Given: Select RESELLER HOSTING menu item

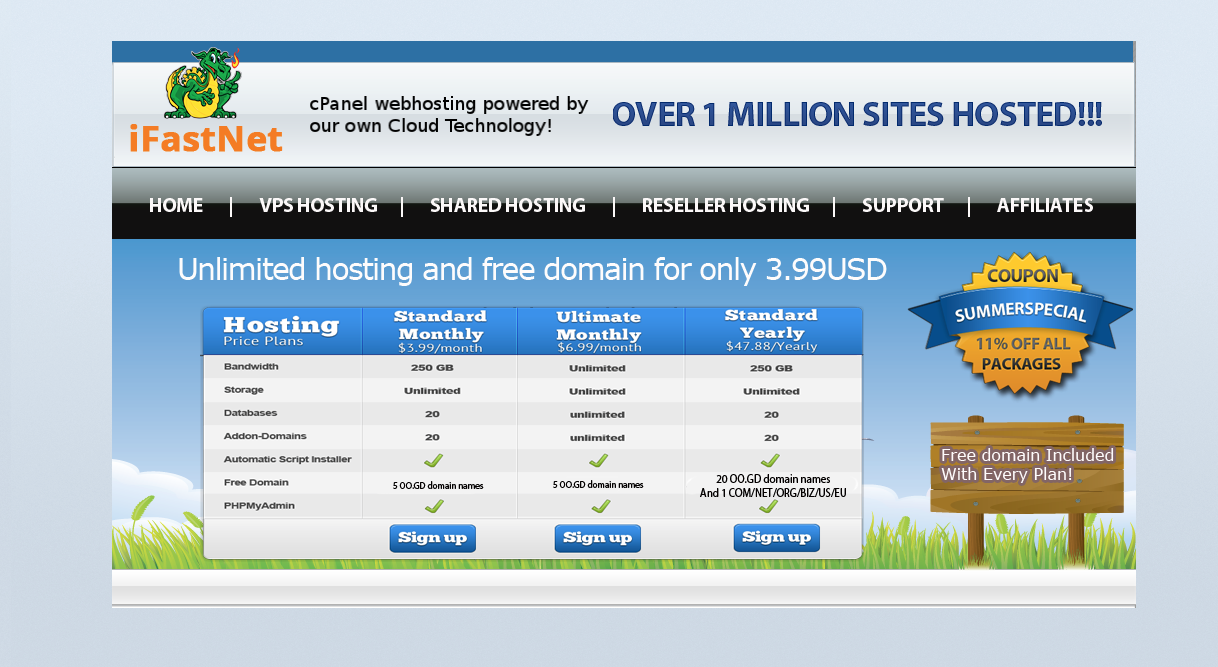Looking at the screenshot, I should pyautogui.click(x=726, y=205).
